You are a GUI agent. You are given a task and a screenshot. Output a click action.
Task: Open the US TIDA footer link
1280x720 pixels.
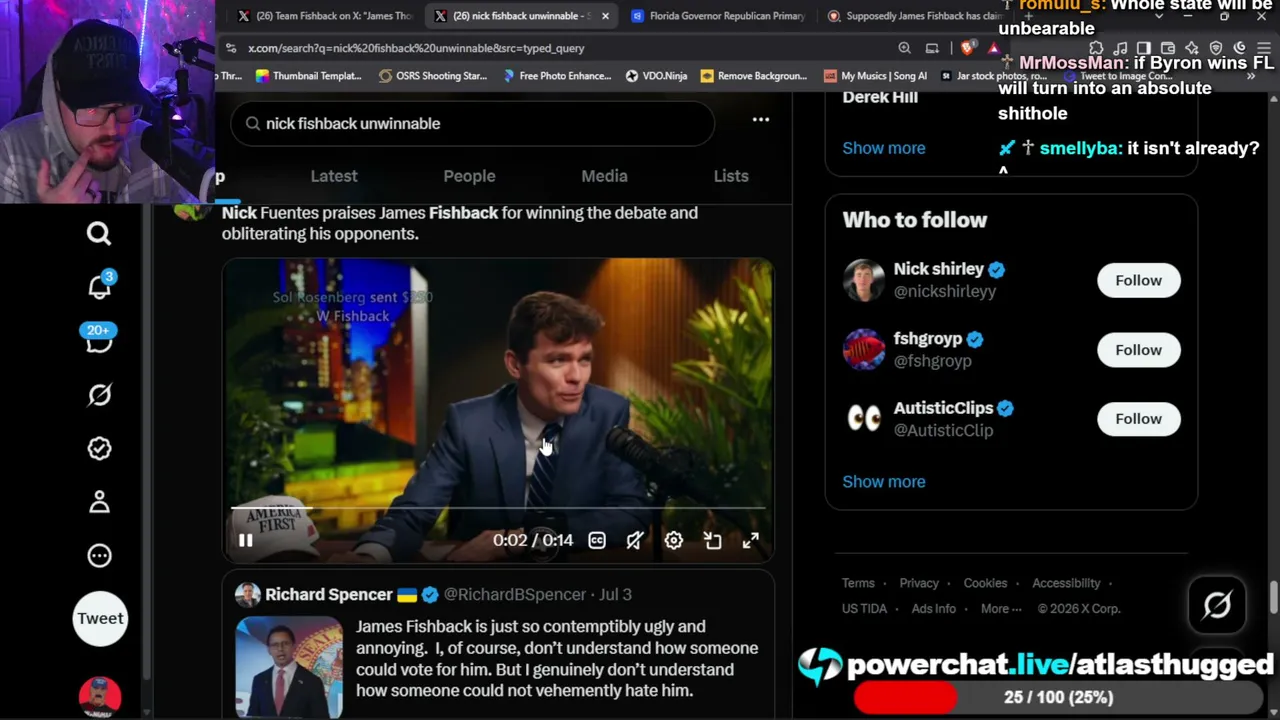[x=864, y=608]
